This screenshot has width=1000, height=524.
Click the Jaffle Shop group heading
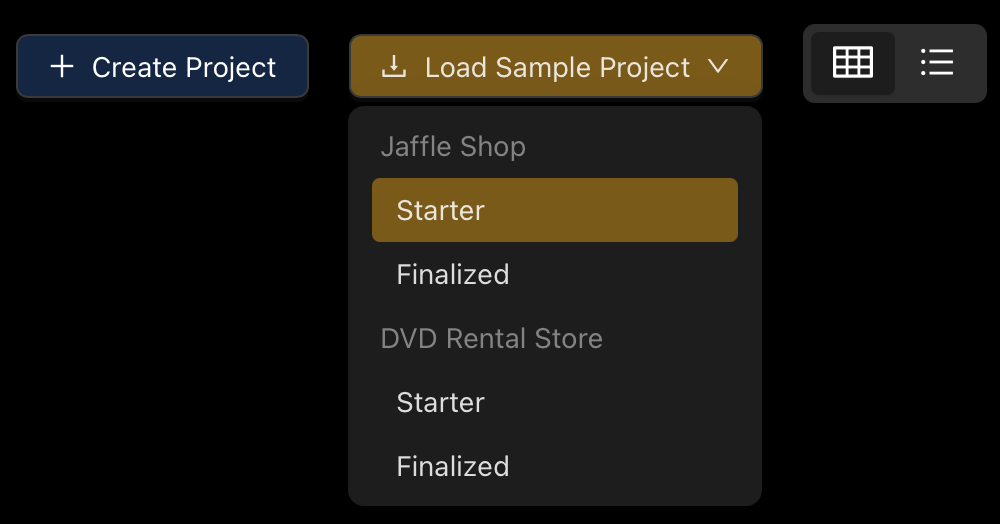point(453,147)
